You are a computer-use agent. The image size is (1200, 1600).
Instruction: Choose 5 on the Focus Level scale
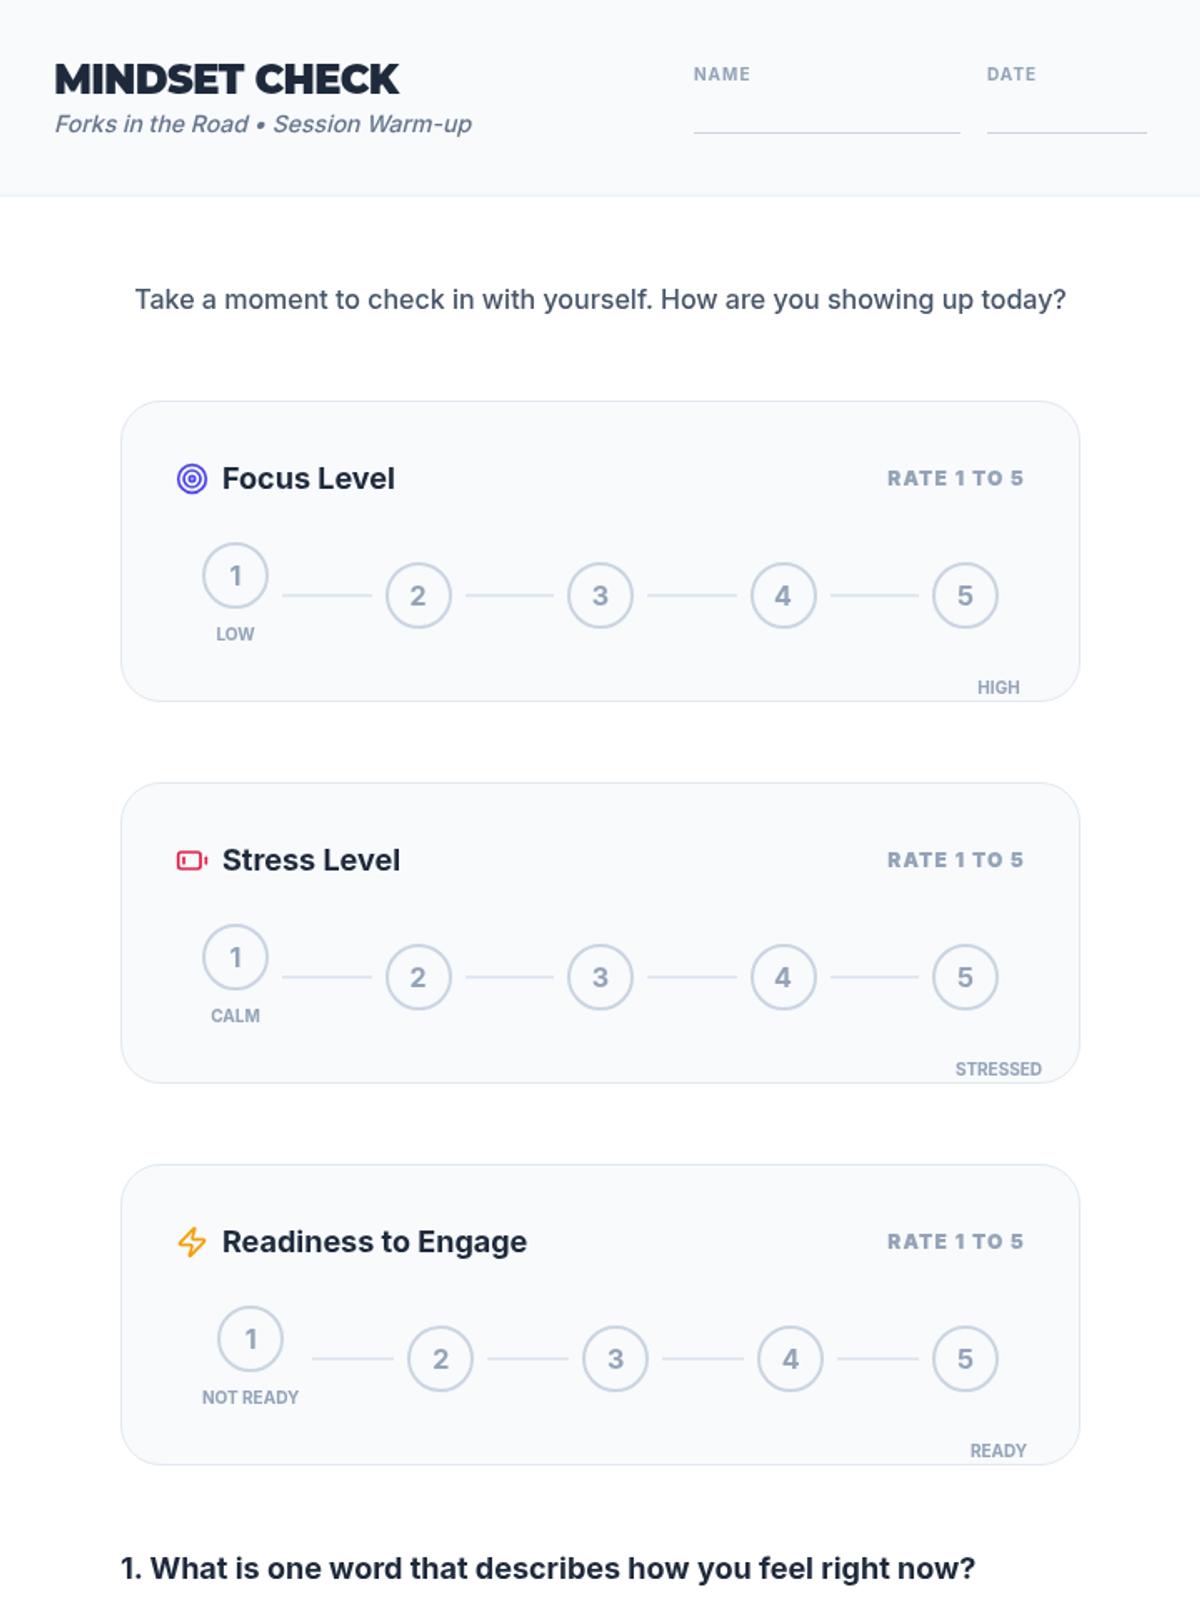tap(965, 596)
